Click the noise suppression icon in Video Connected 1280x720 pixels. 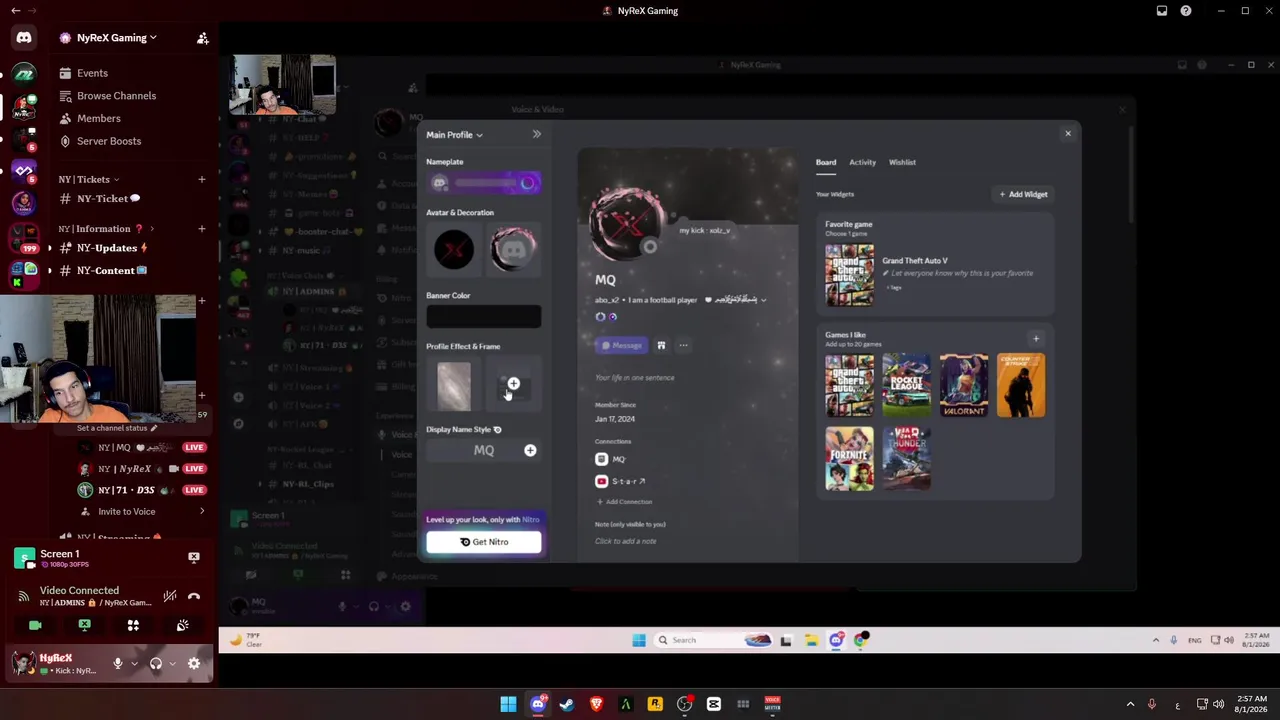(170, 596)
